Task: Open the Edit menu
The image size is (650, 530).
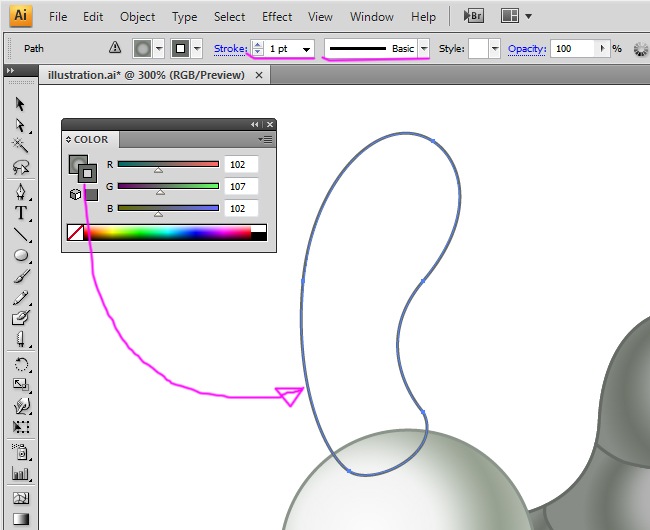Action: 93,17
